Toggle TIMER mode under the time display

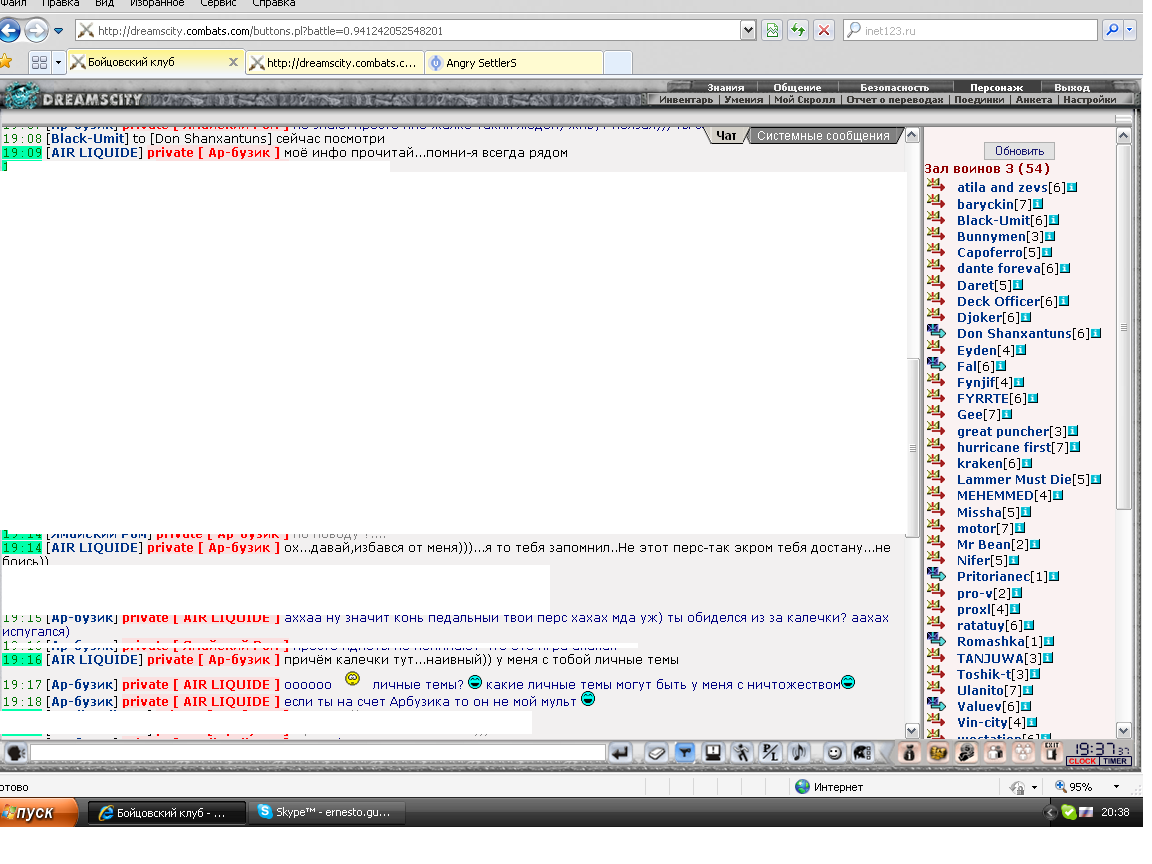1115,761
